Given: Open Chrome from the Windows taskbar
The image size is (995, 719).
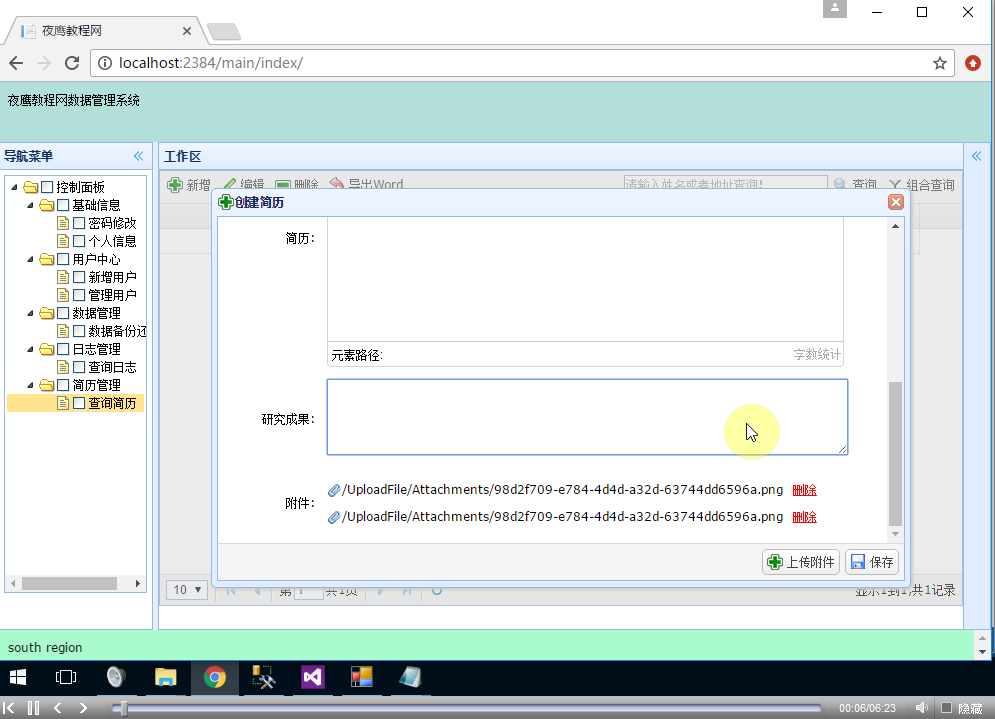Looking at the screenshot, I should [x=214, y=677].
